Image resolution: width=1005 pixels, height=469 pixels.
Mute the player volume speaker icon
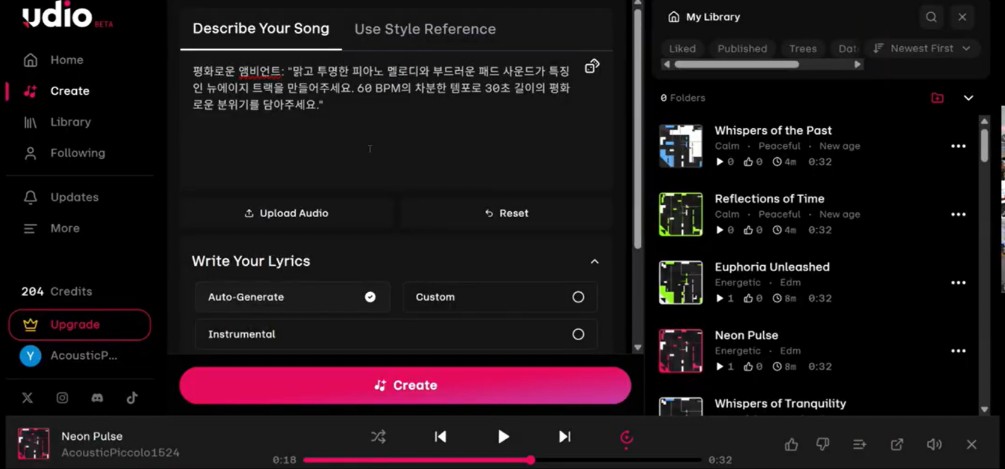[x=934, y=444]
